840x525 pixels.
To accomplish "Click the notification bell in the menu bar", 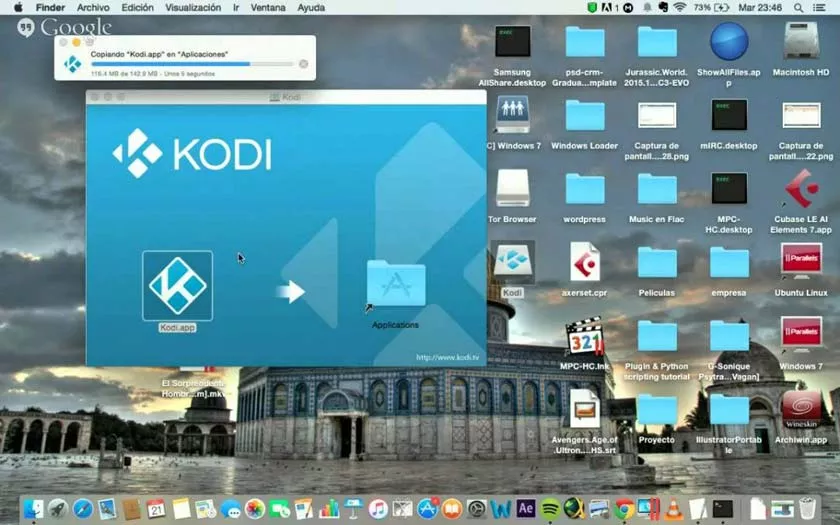I will tap(647, 8).
